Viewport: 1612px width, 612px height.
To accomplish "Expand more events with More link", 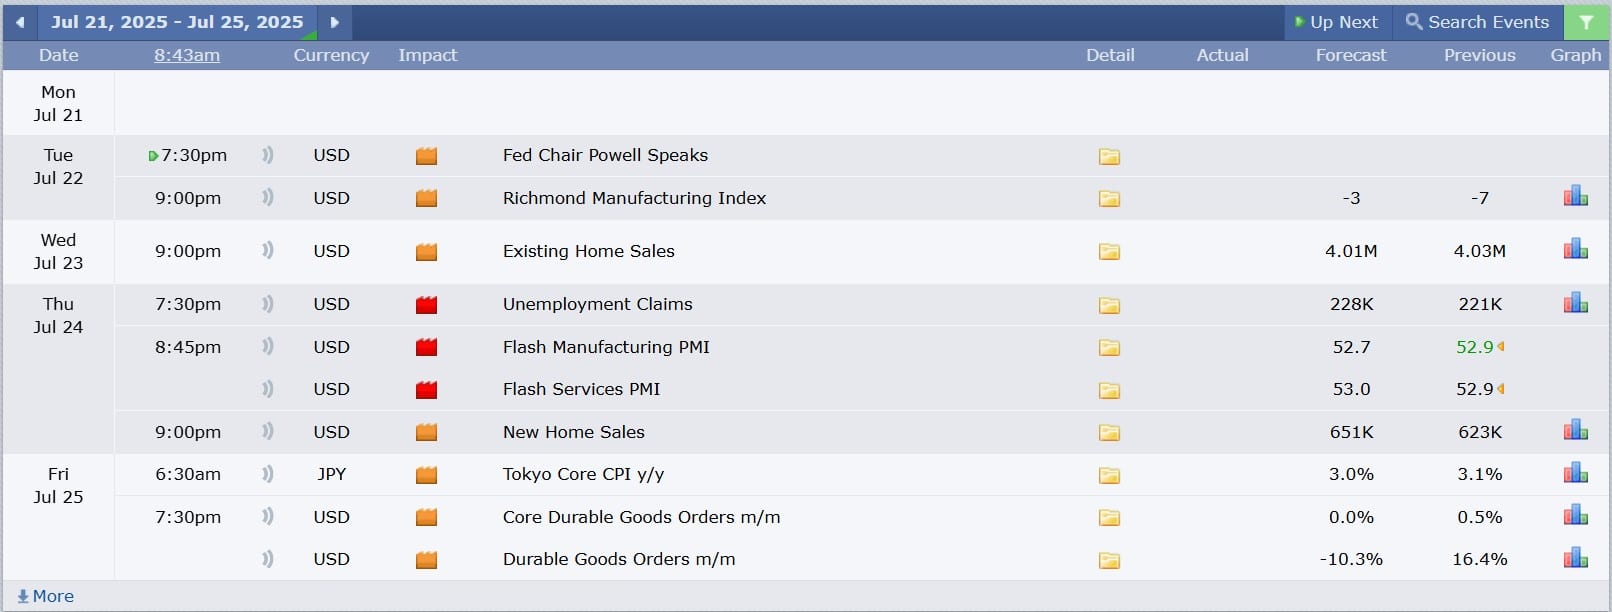I will 46,596.
